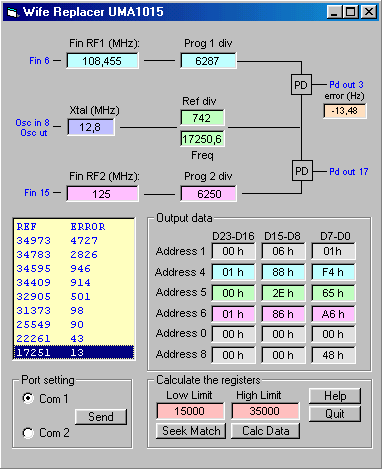The height and width of the screenshot is (469, 382).
Task: Select the Com 1 radio button
Action: [28, 398]
